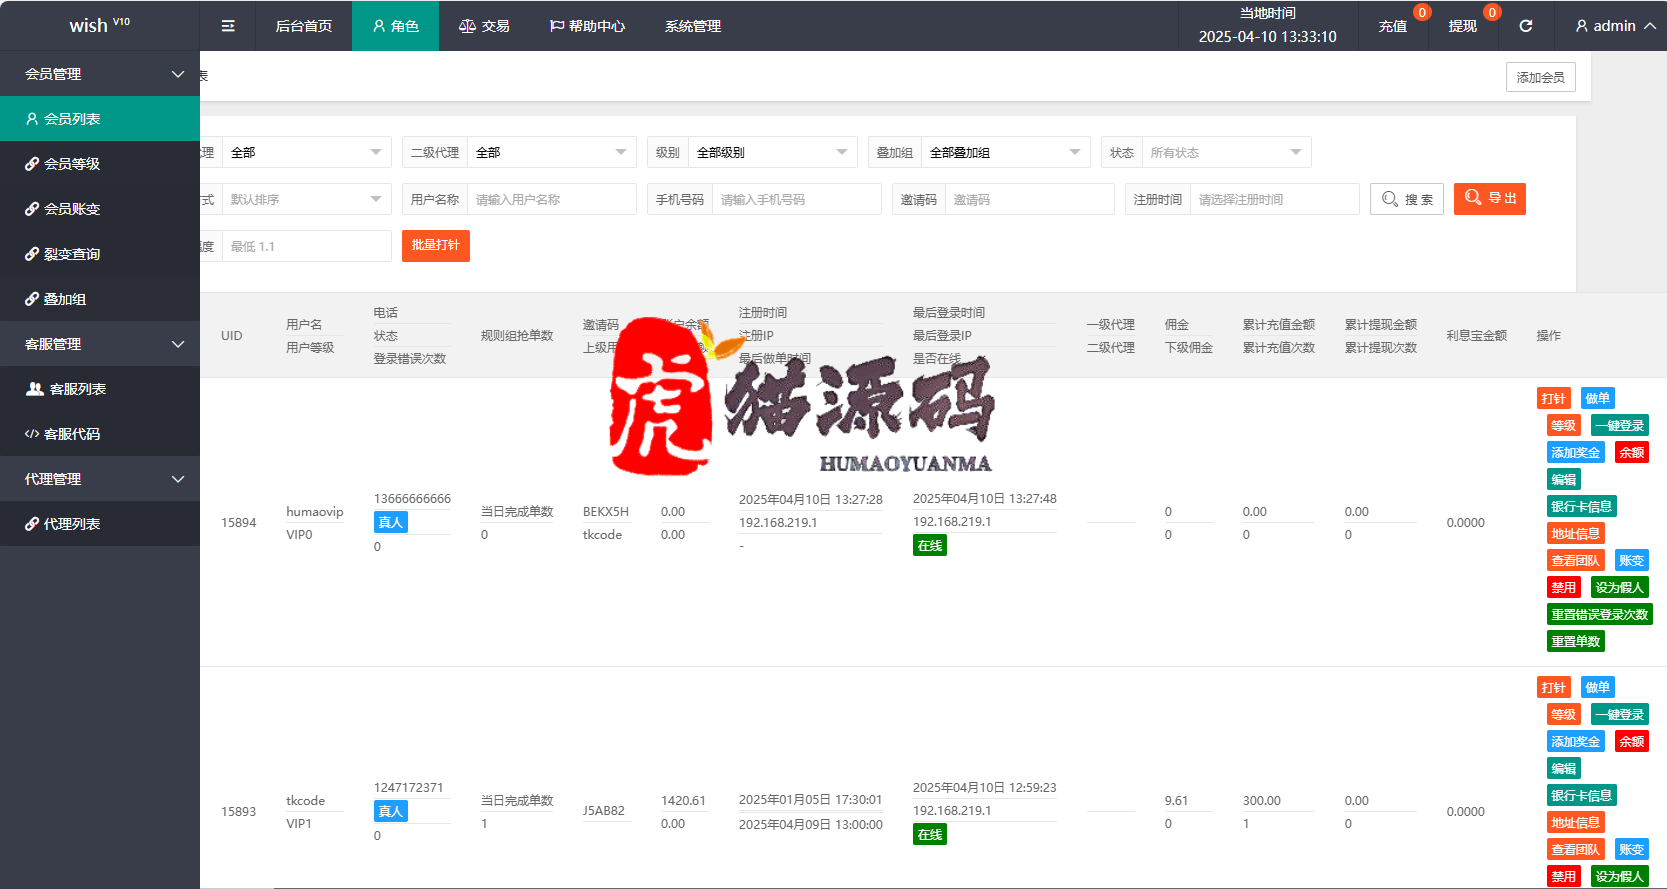1667x889 pixels.
Task: Click 打针 for user humaovip
Action: pos(1554,398)
